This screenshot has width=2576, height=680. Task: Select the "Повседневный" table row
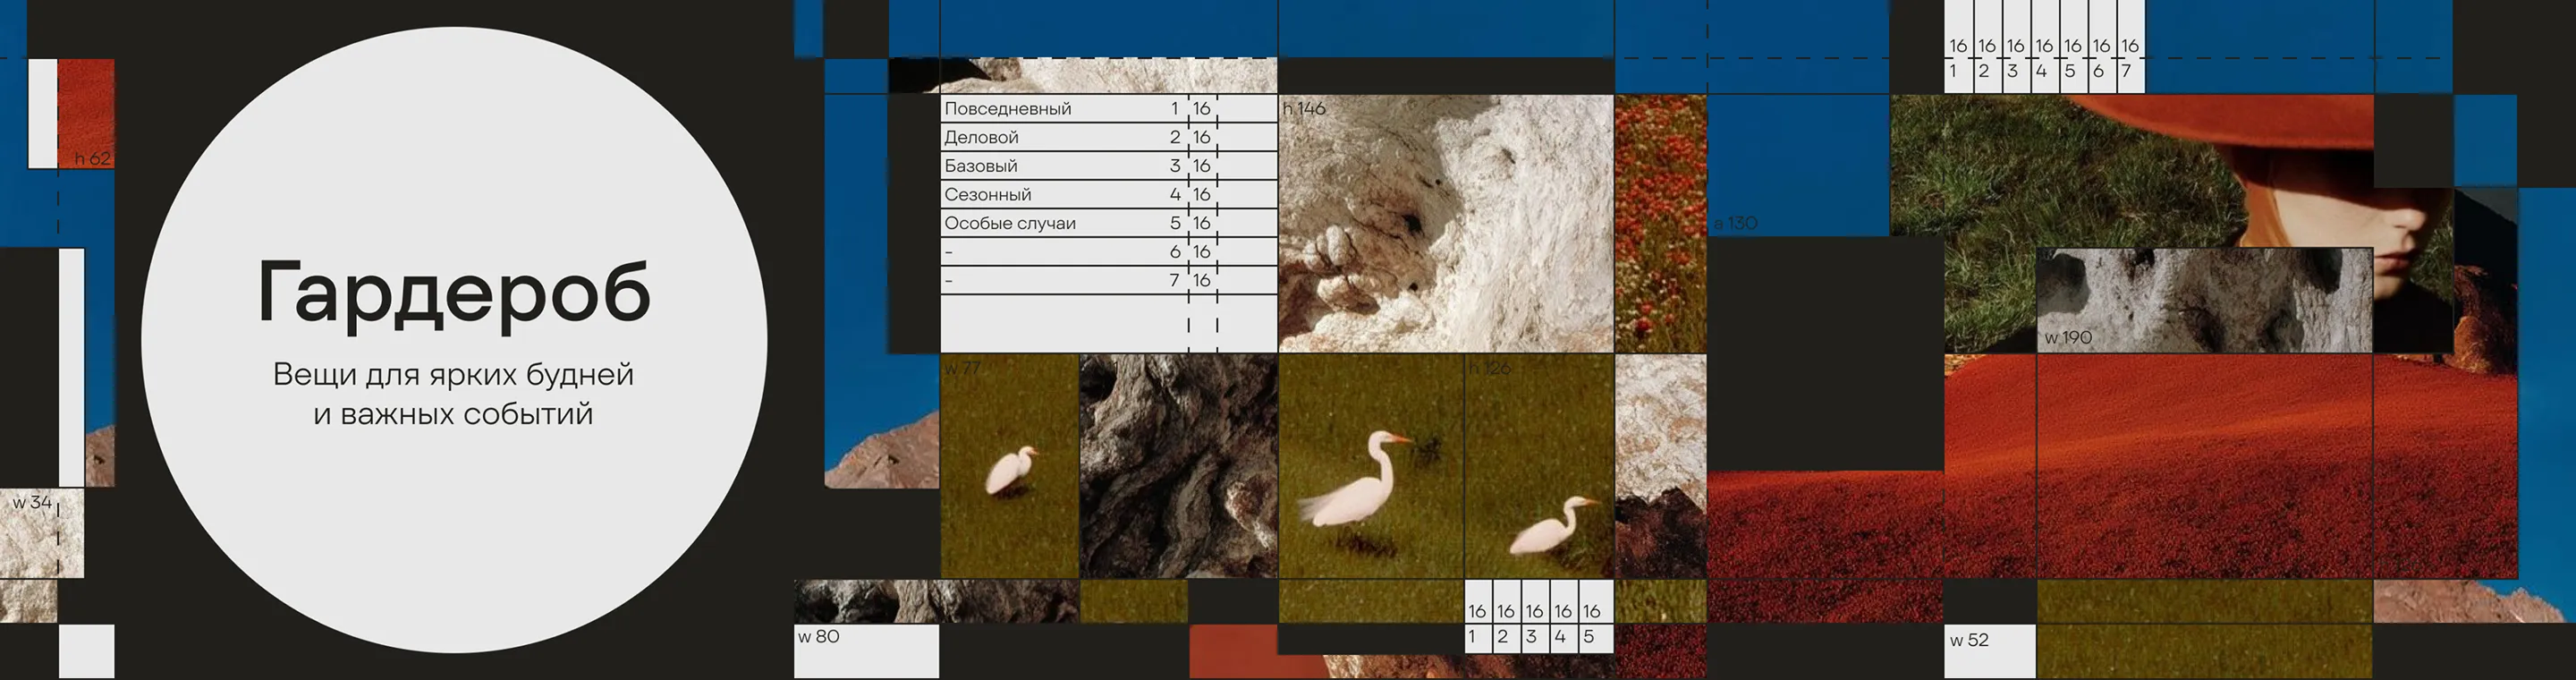pos(1108,108)
